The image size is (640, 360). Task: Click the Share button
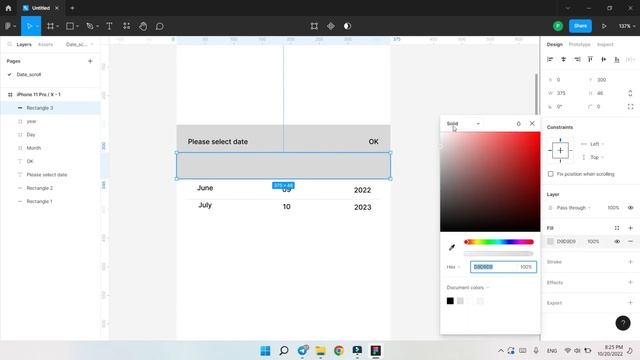[580, 26]
